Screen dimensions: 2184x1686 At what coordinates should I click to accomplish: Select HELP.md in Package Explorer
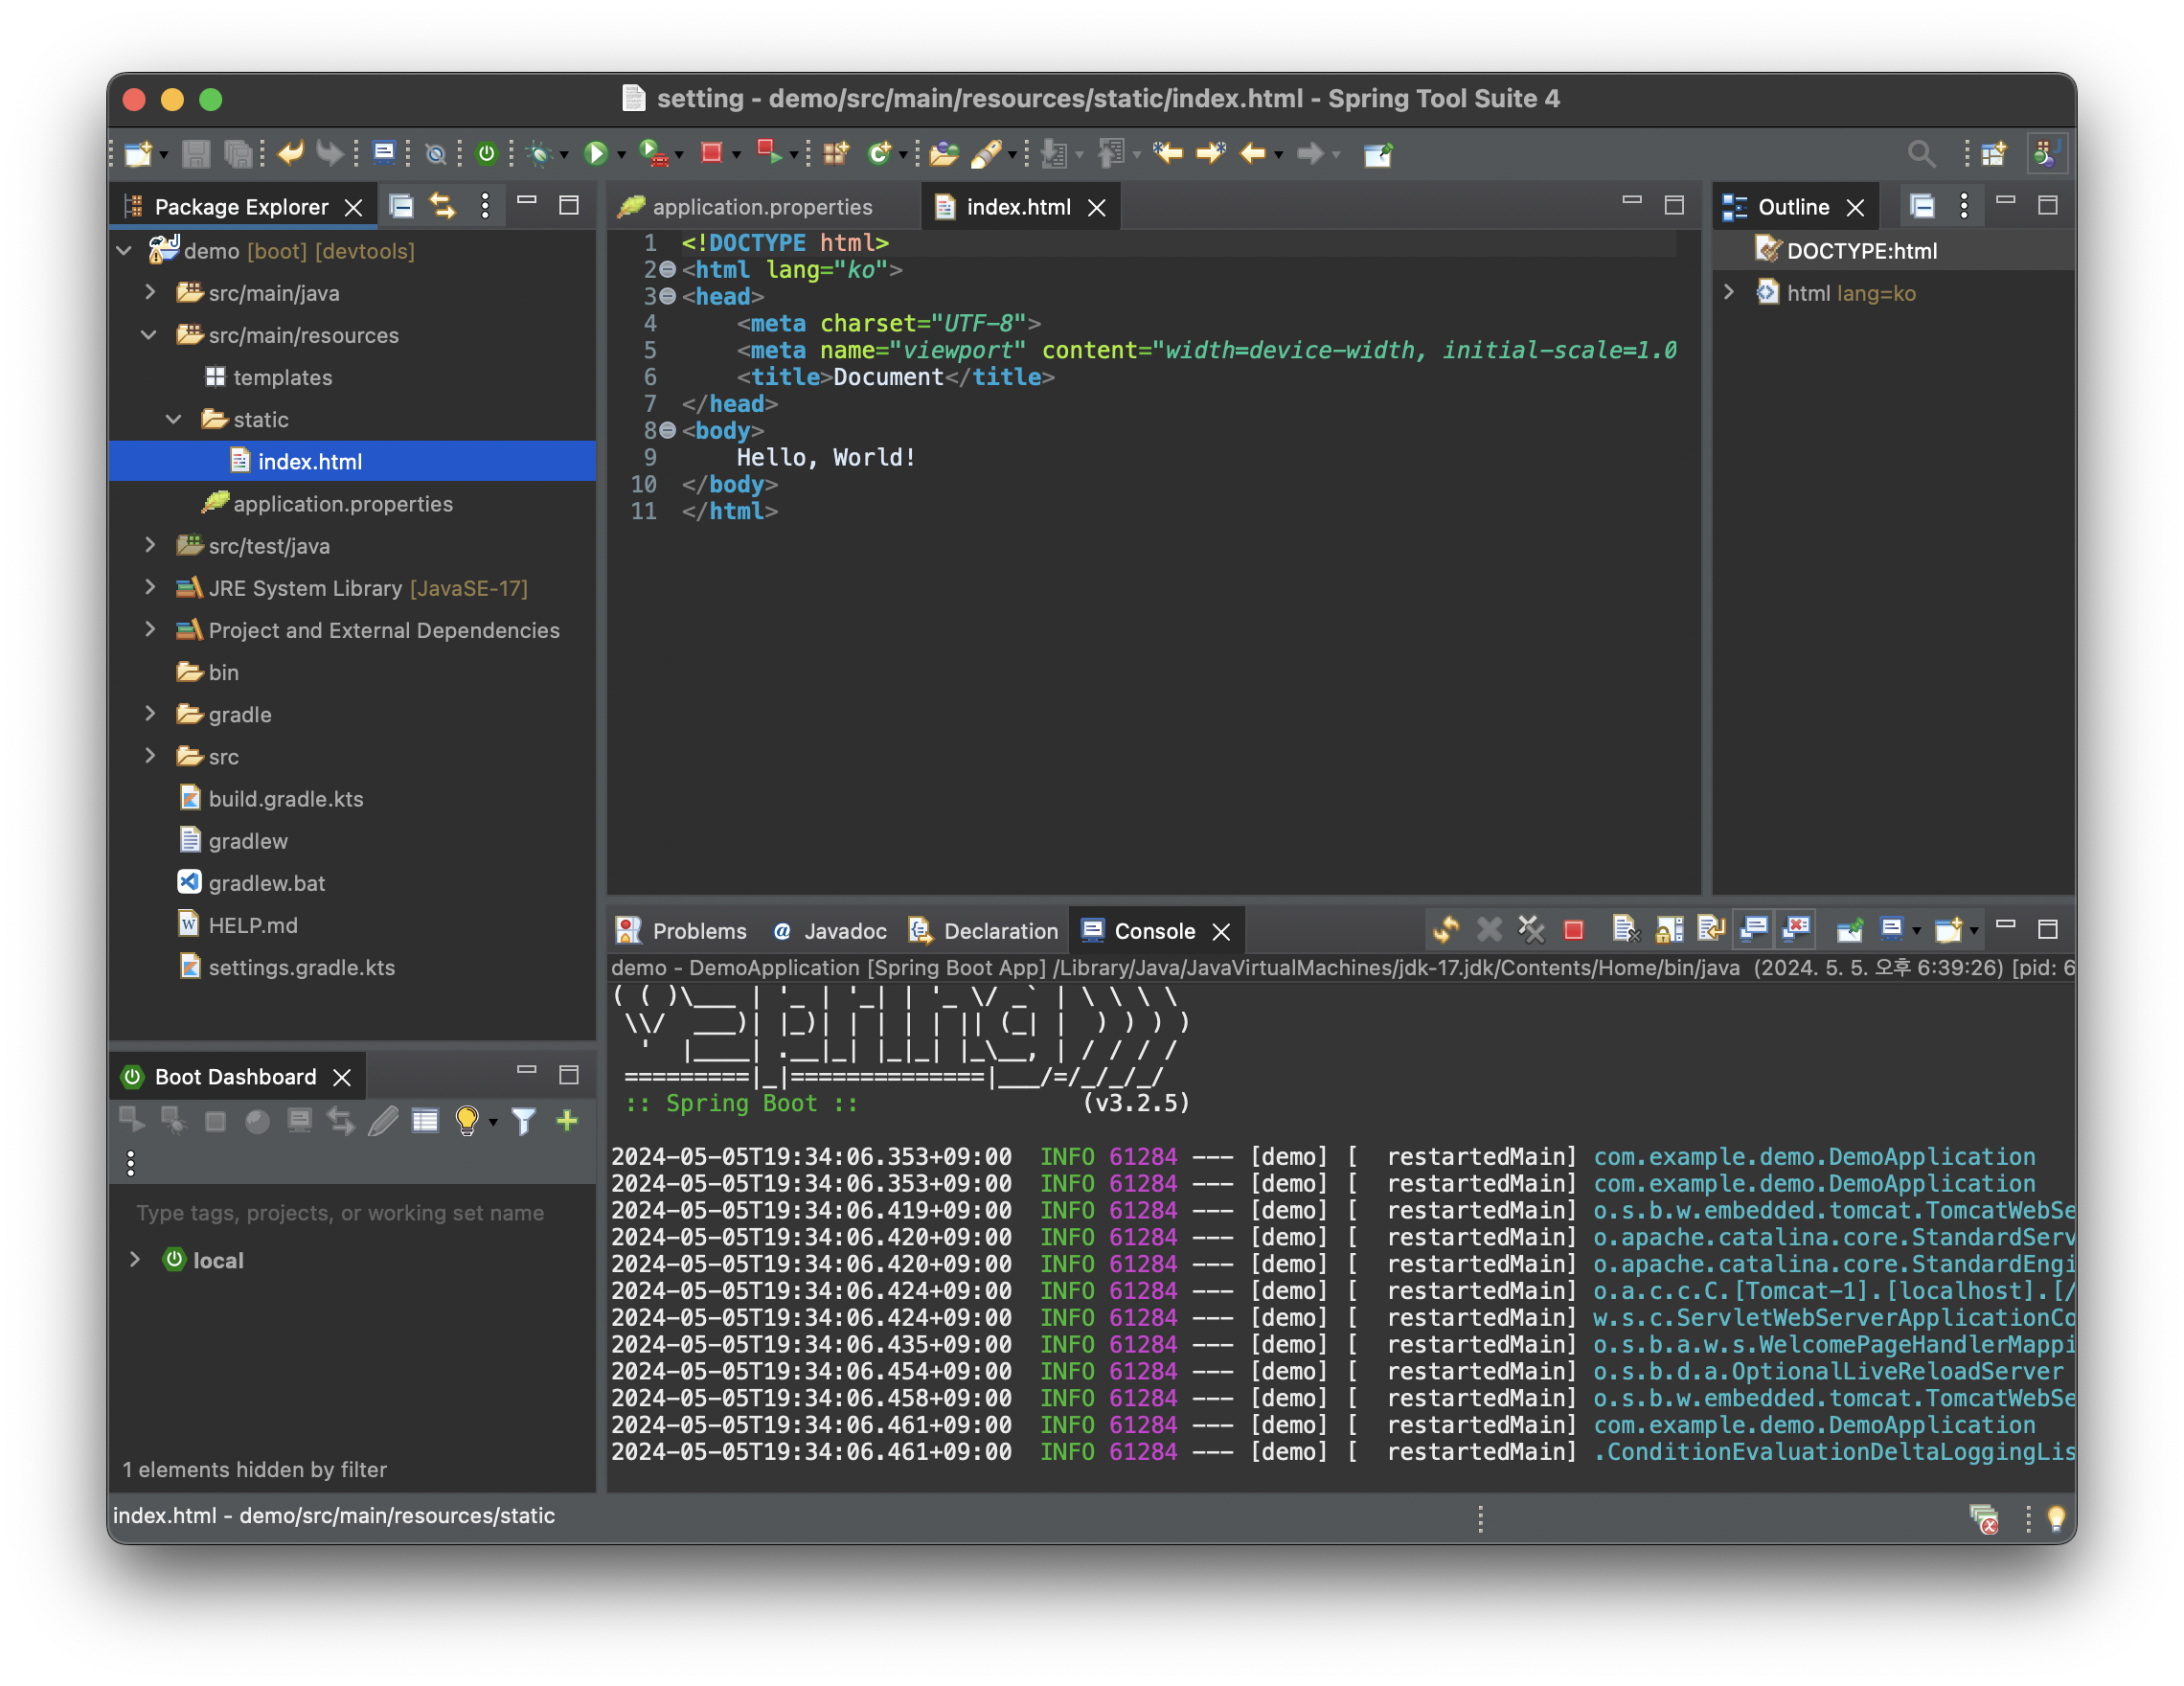click(252, 925)
